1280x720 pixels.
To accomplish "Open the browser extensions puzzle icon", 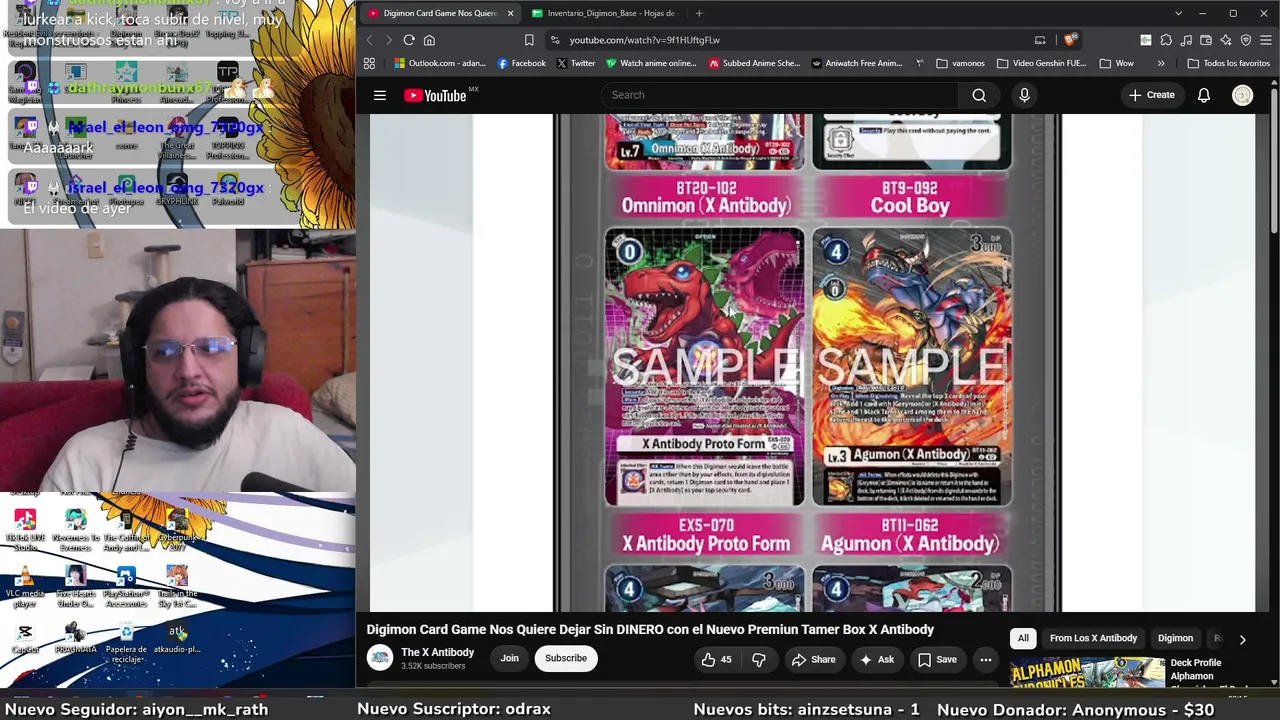I will [1166, 40].
